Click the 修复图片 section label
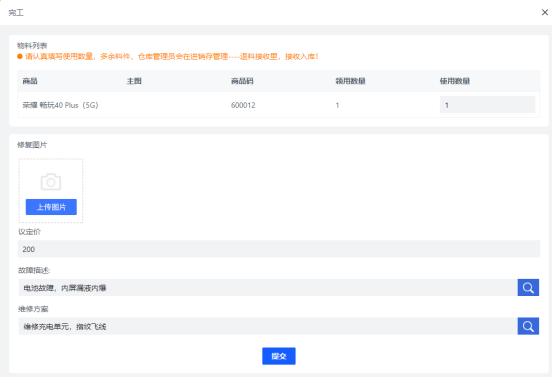 (x=32, y=145)
